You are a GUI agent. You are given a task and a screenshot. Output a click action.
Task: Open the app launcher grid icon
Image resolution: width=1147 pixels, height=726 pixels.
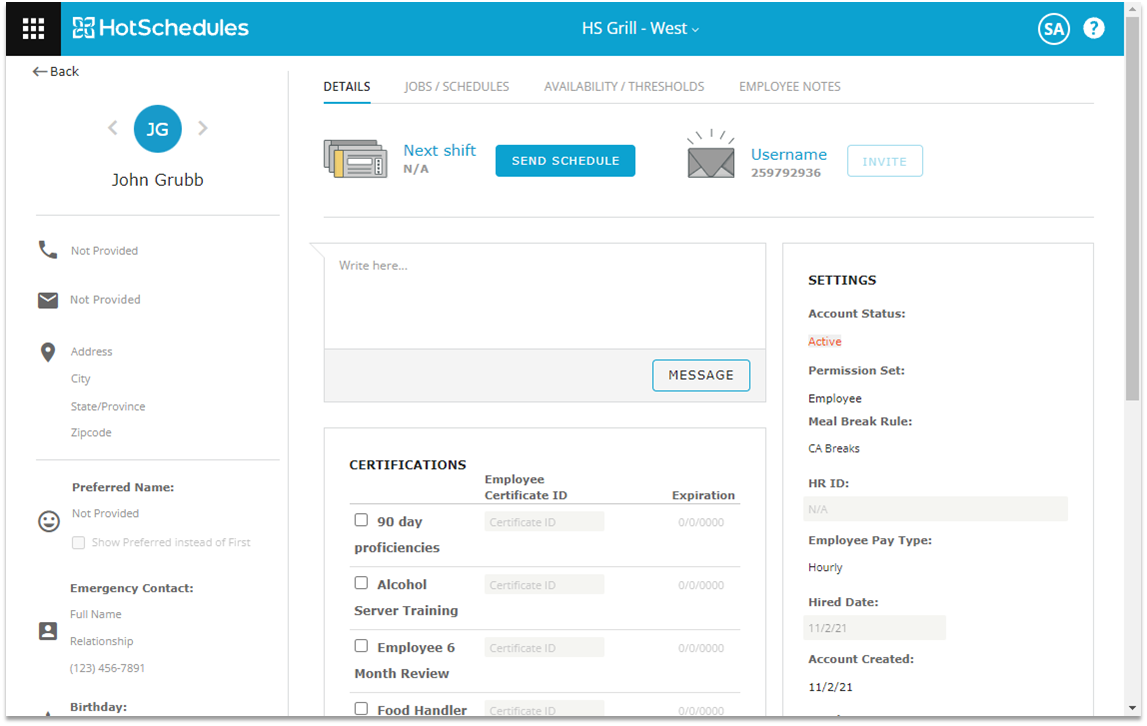tap(33, 28)
